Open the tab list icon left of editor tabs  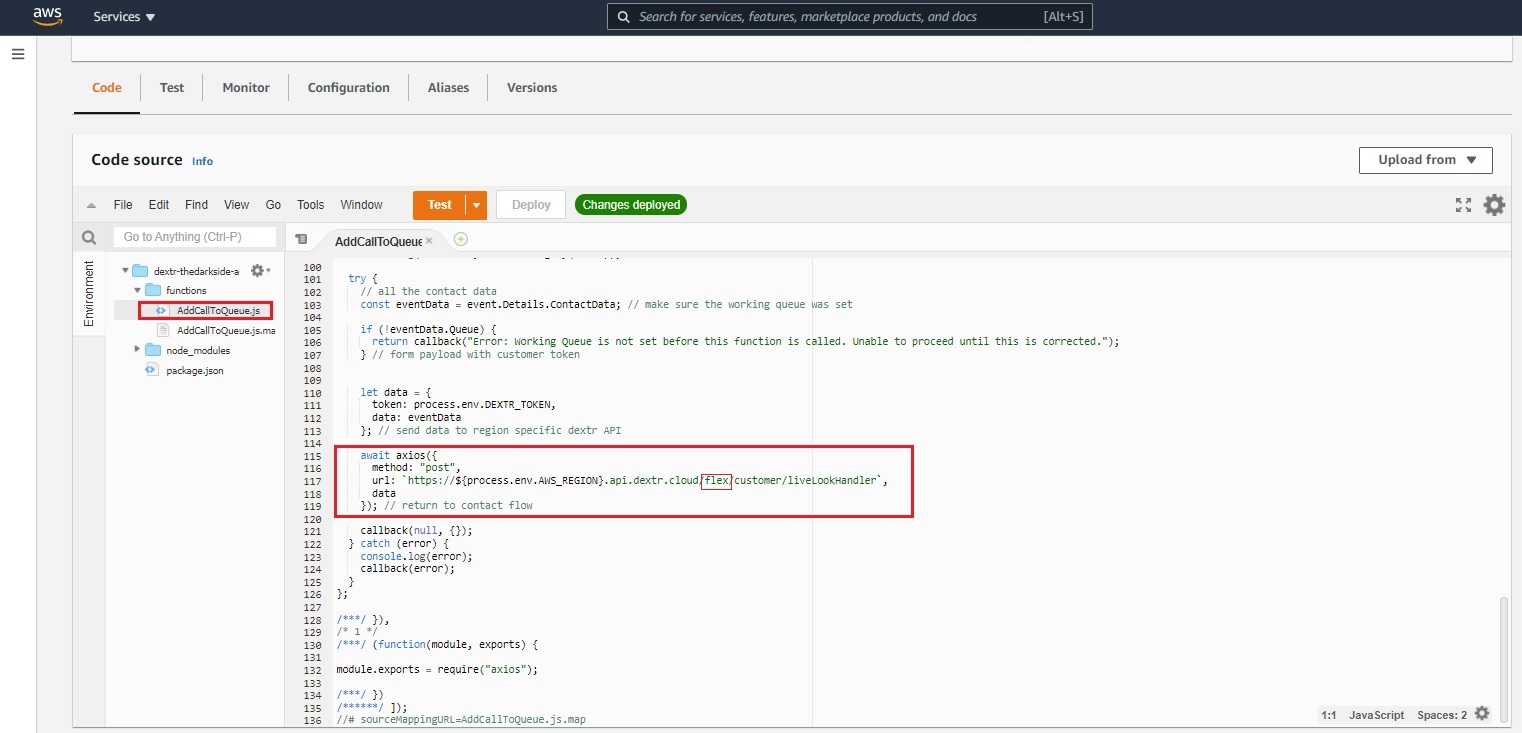[301, 240]
